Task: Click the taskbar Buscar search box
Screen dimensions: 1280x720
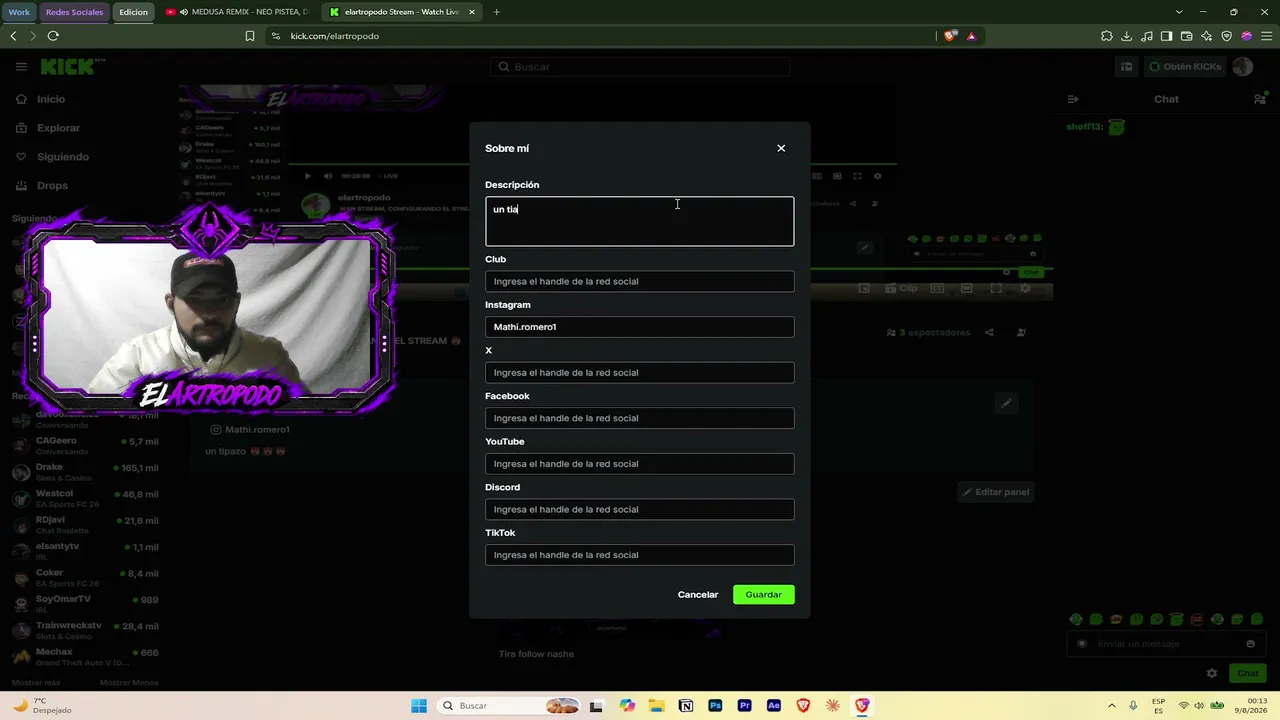Action: coord(510,706)
